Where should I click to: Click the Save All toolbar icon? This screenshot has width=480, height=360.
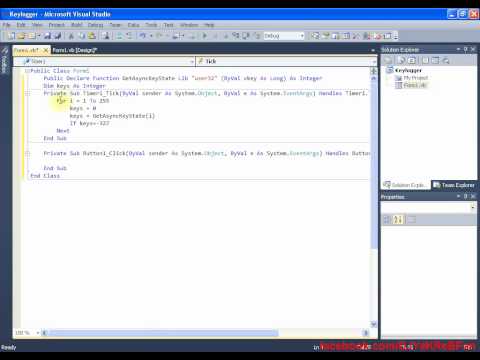tap(57, 36)
